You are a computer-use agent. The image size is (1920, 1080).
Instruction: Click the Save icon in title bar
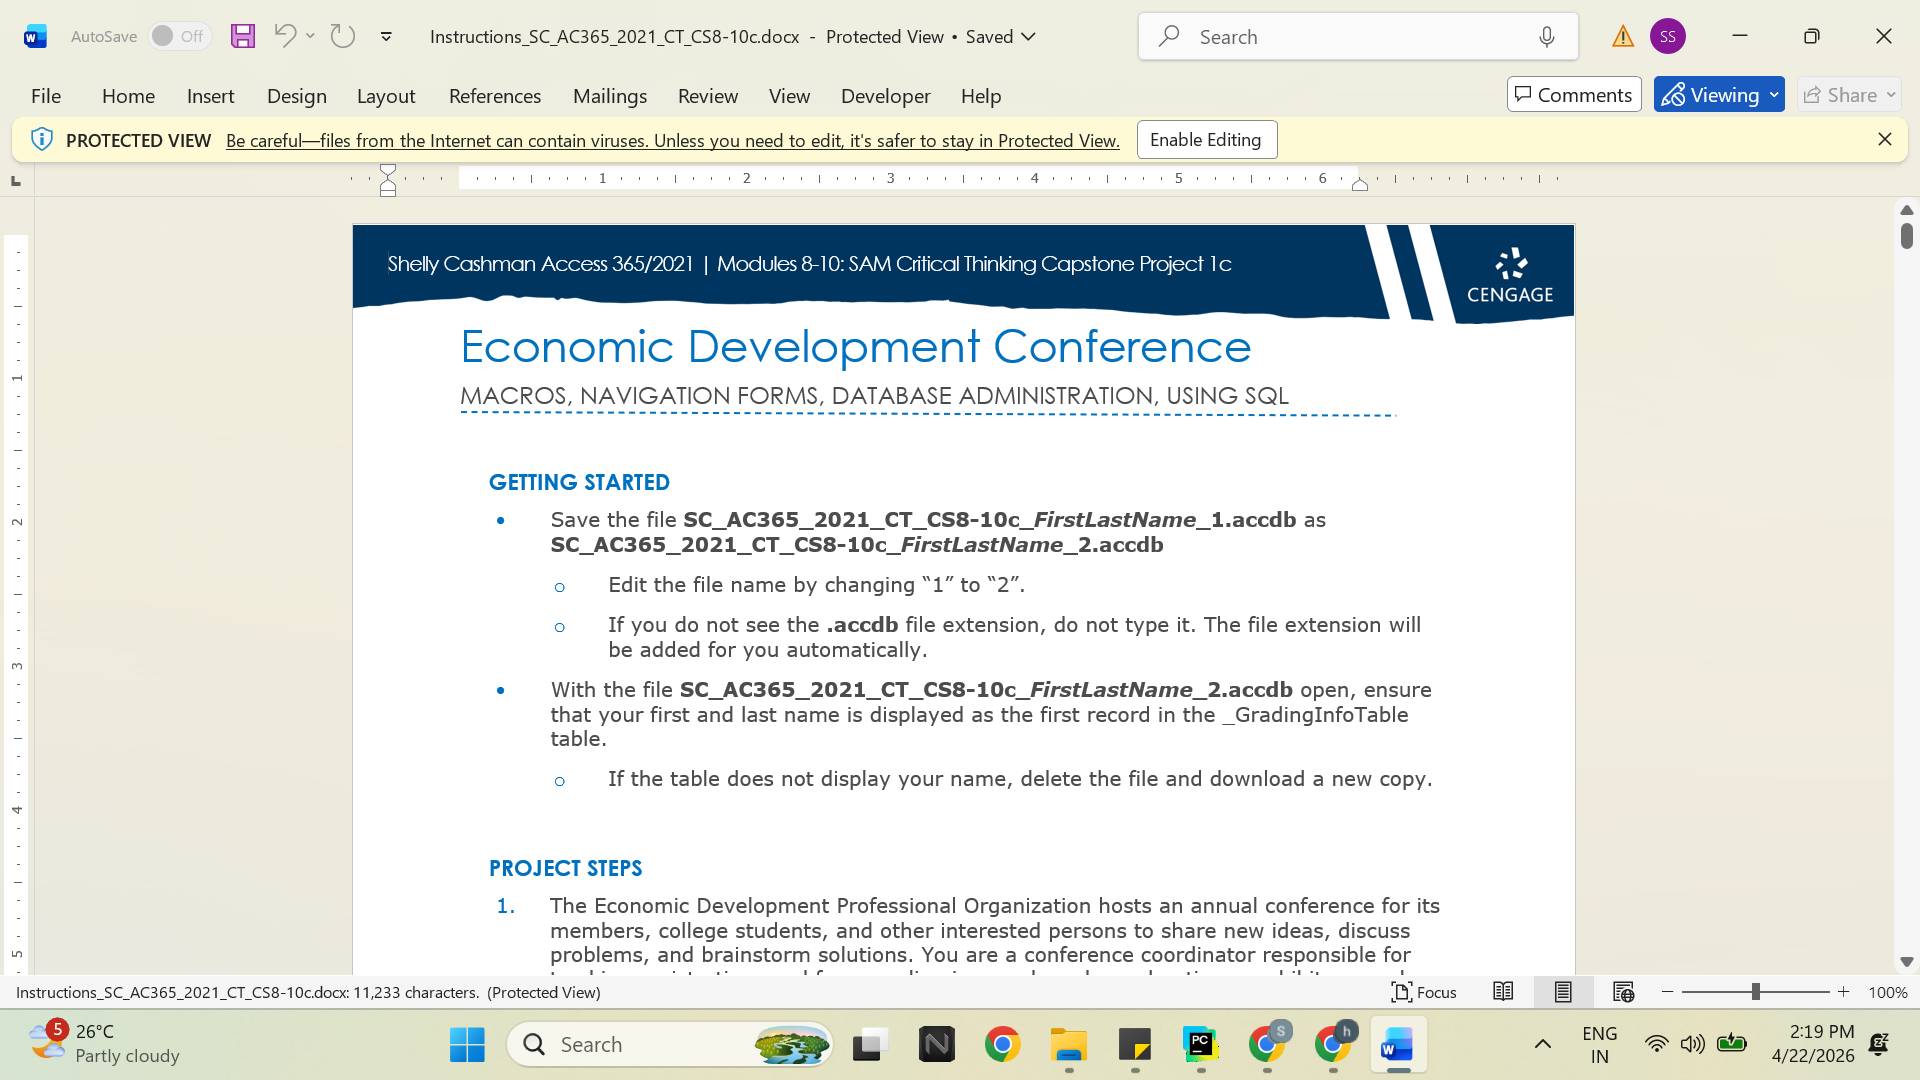click(243, 37)
